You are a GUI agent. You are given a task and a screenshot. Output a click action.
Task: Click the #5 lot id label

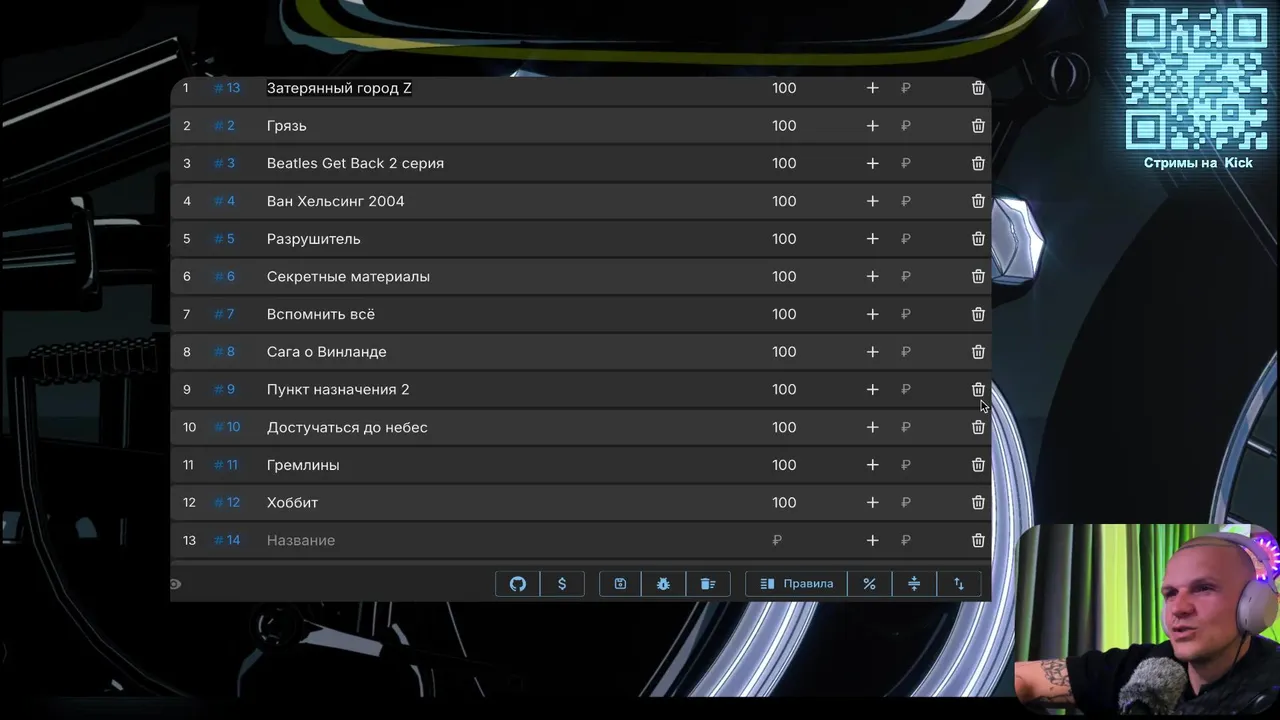(x=224, y=239)
